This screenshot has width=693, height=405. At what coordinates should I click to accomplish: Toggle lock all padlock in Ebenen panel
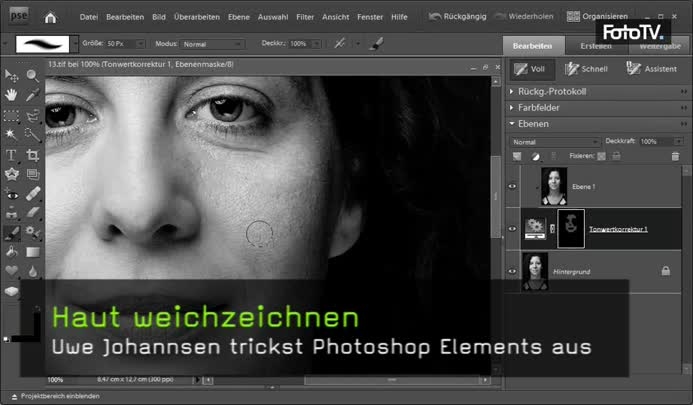[x=616, y=156]
